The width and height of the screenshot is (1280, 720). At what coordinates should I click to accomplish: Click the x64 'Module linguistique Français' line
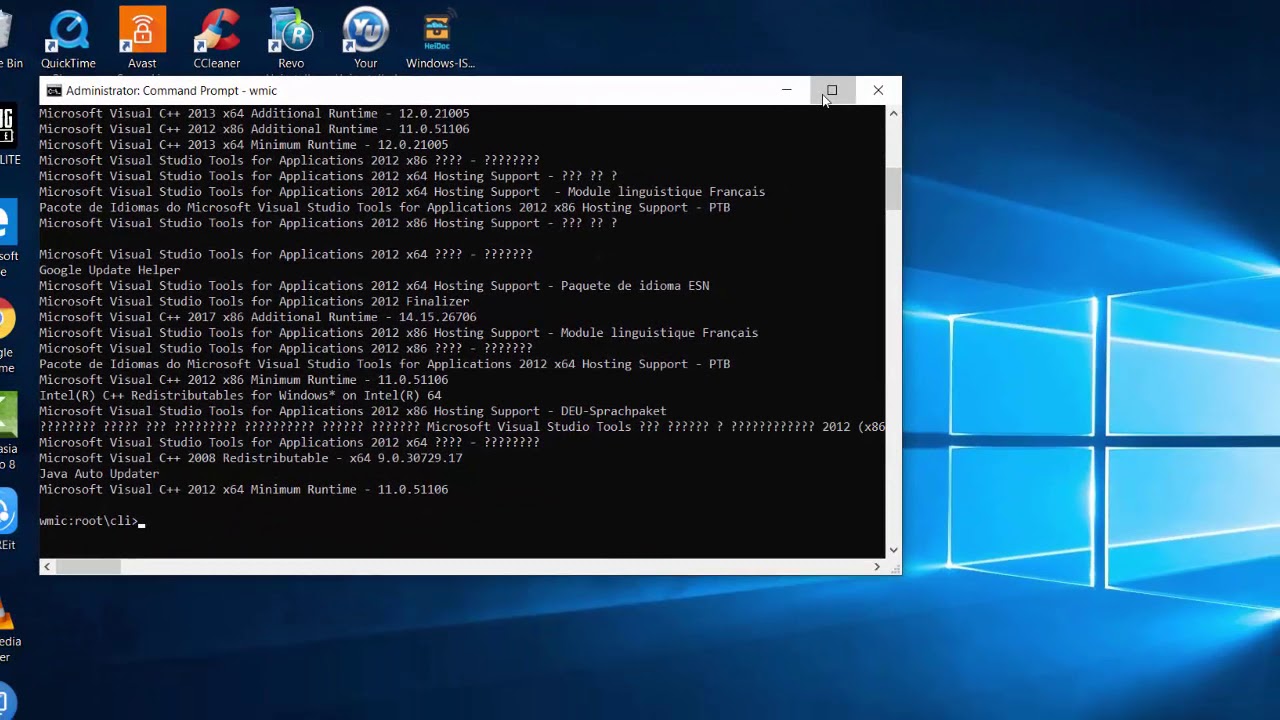click(402, 191)
